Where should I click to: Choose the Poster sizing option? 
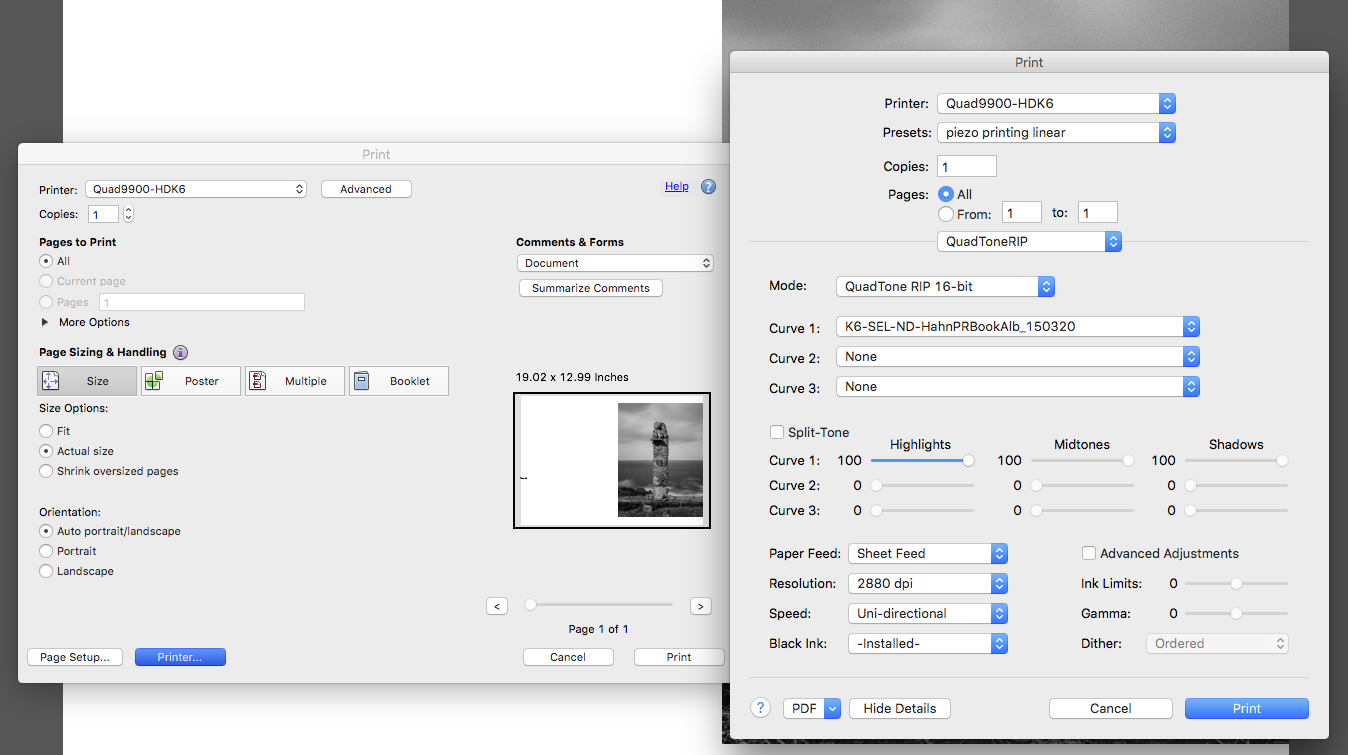[191, 381]
